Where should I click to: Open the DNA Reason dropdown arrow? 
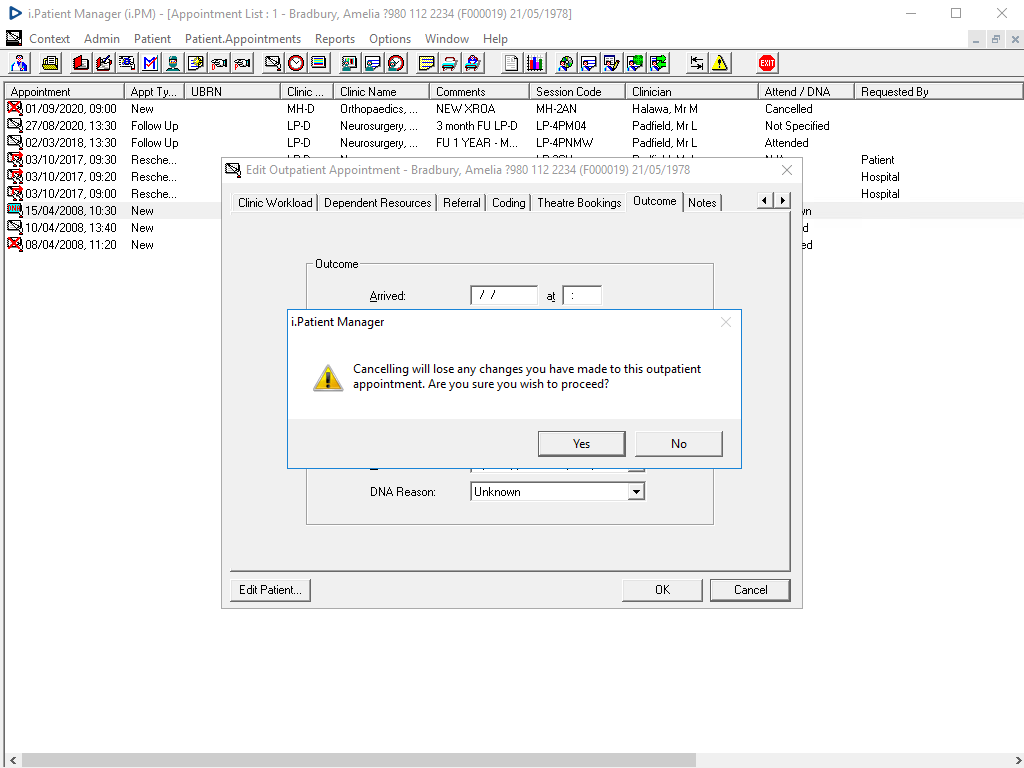(x=636, y=492)
